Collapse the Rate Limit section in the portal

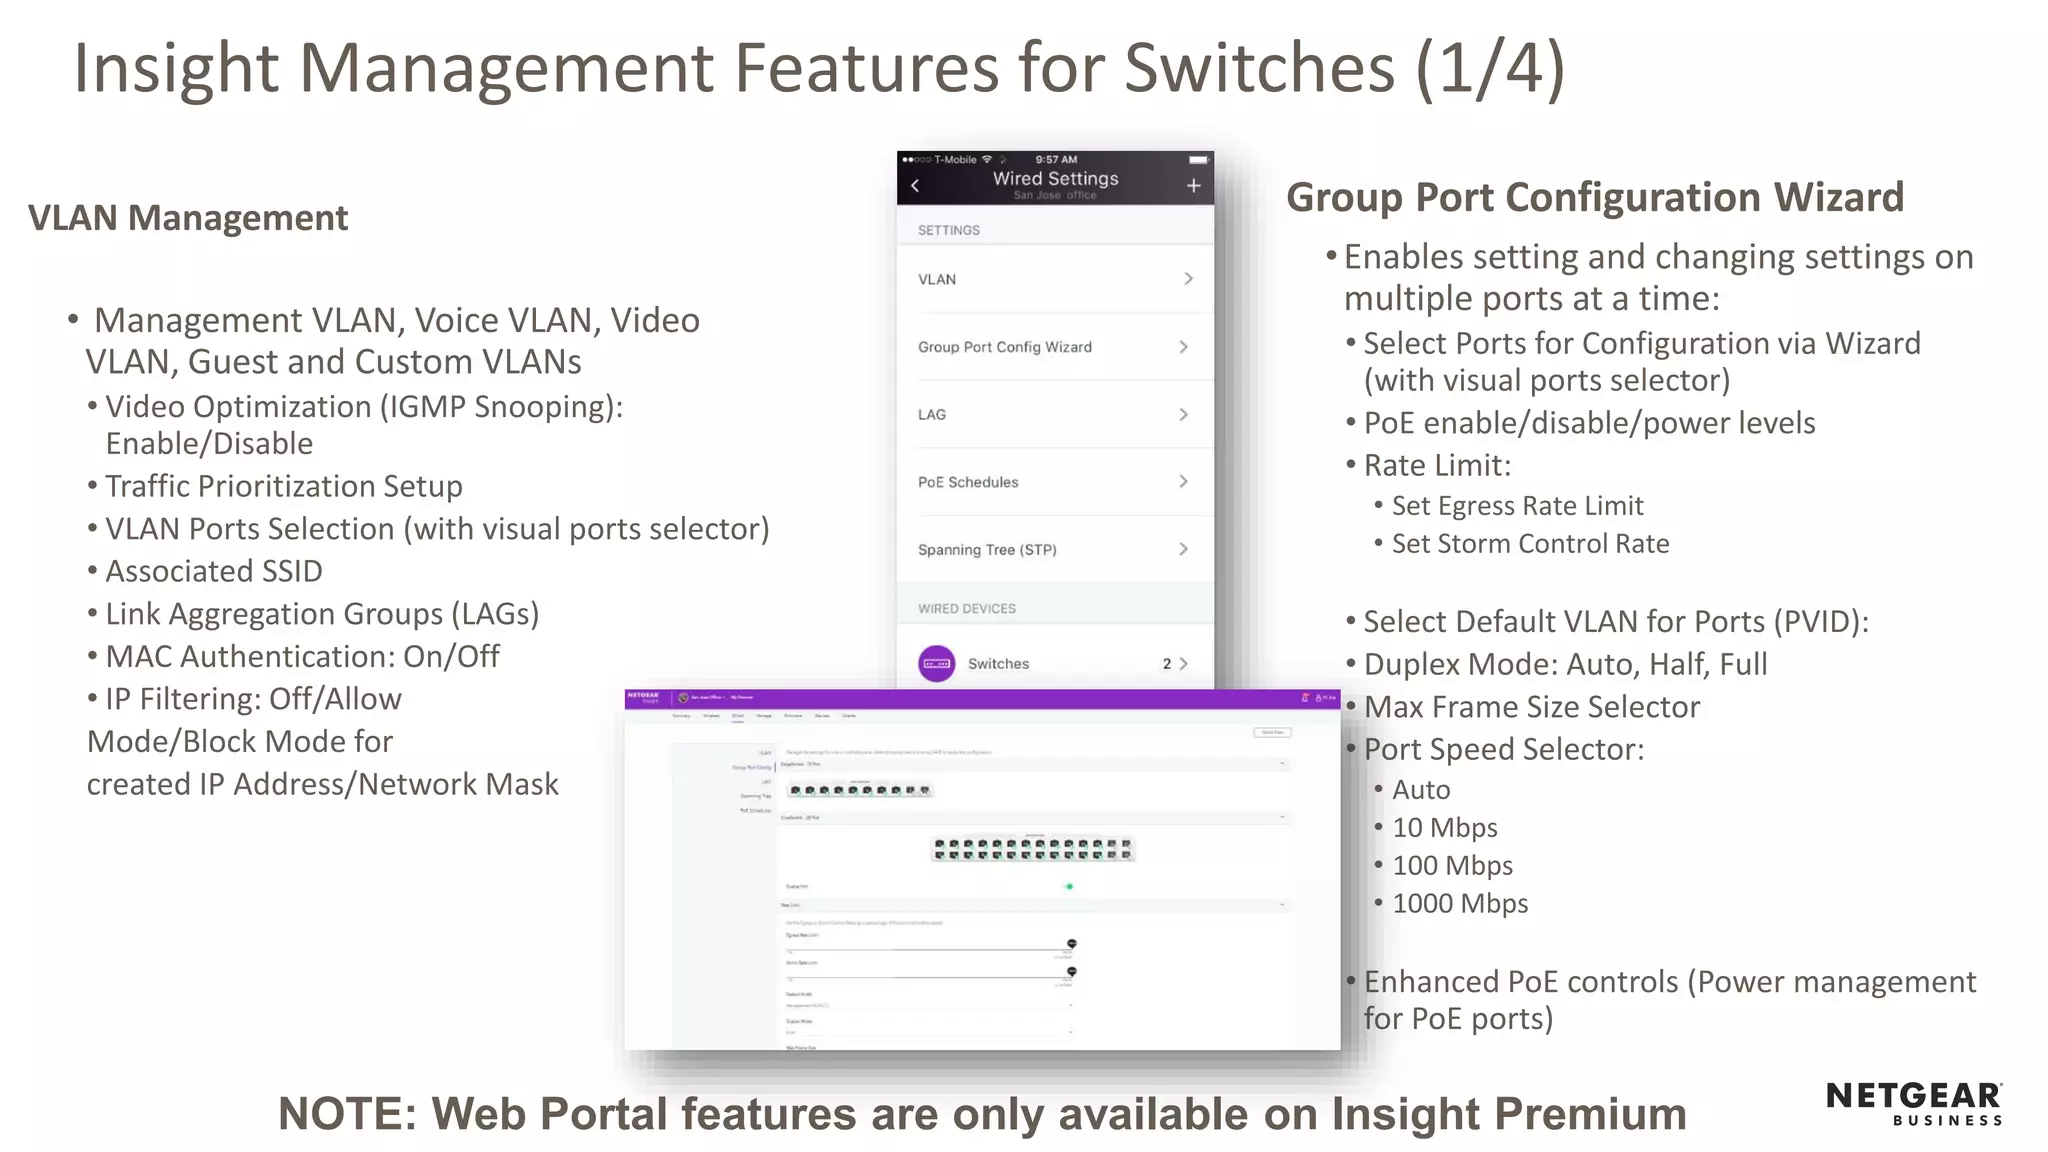tap(1282, 905)
